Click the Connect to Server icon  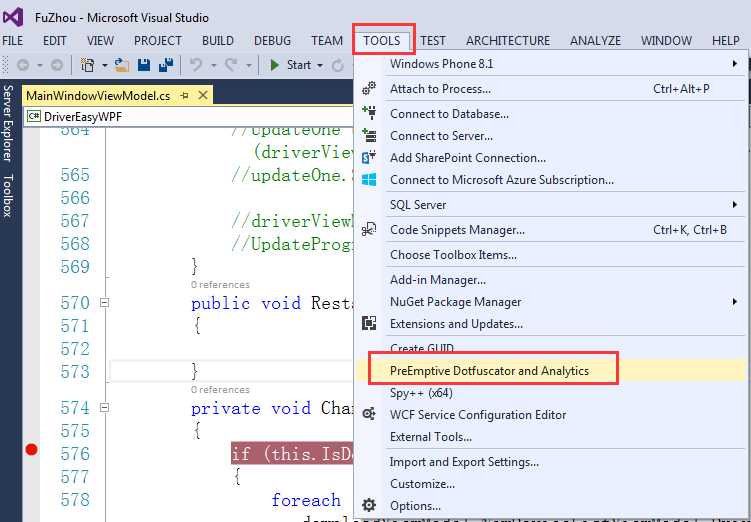point(369,135)
